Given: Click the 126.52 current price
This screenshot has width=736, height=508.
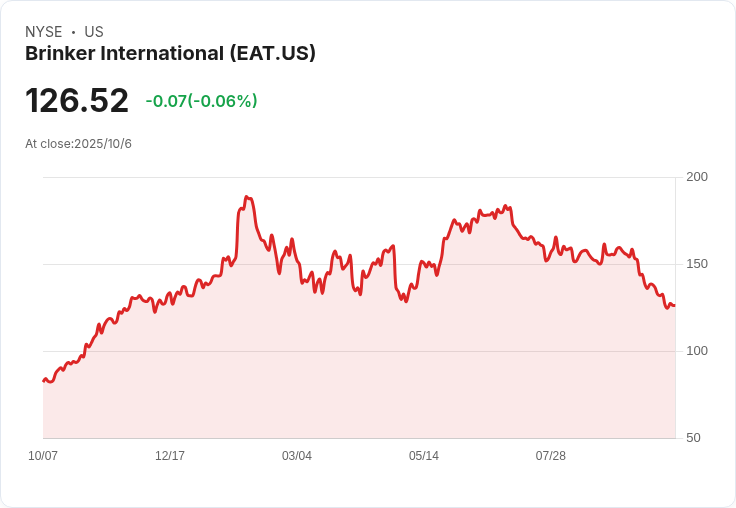Looking at the screenshot, I should click(x=77, y=100).
